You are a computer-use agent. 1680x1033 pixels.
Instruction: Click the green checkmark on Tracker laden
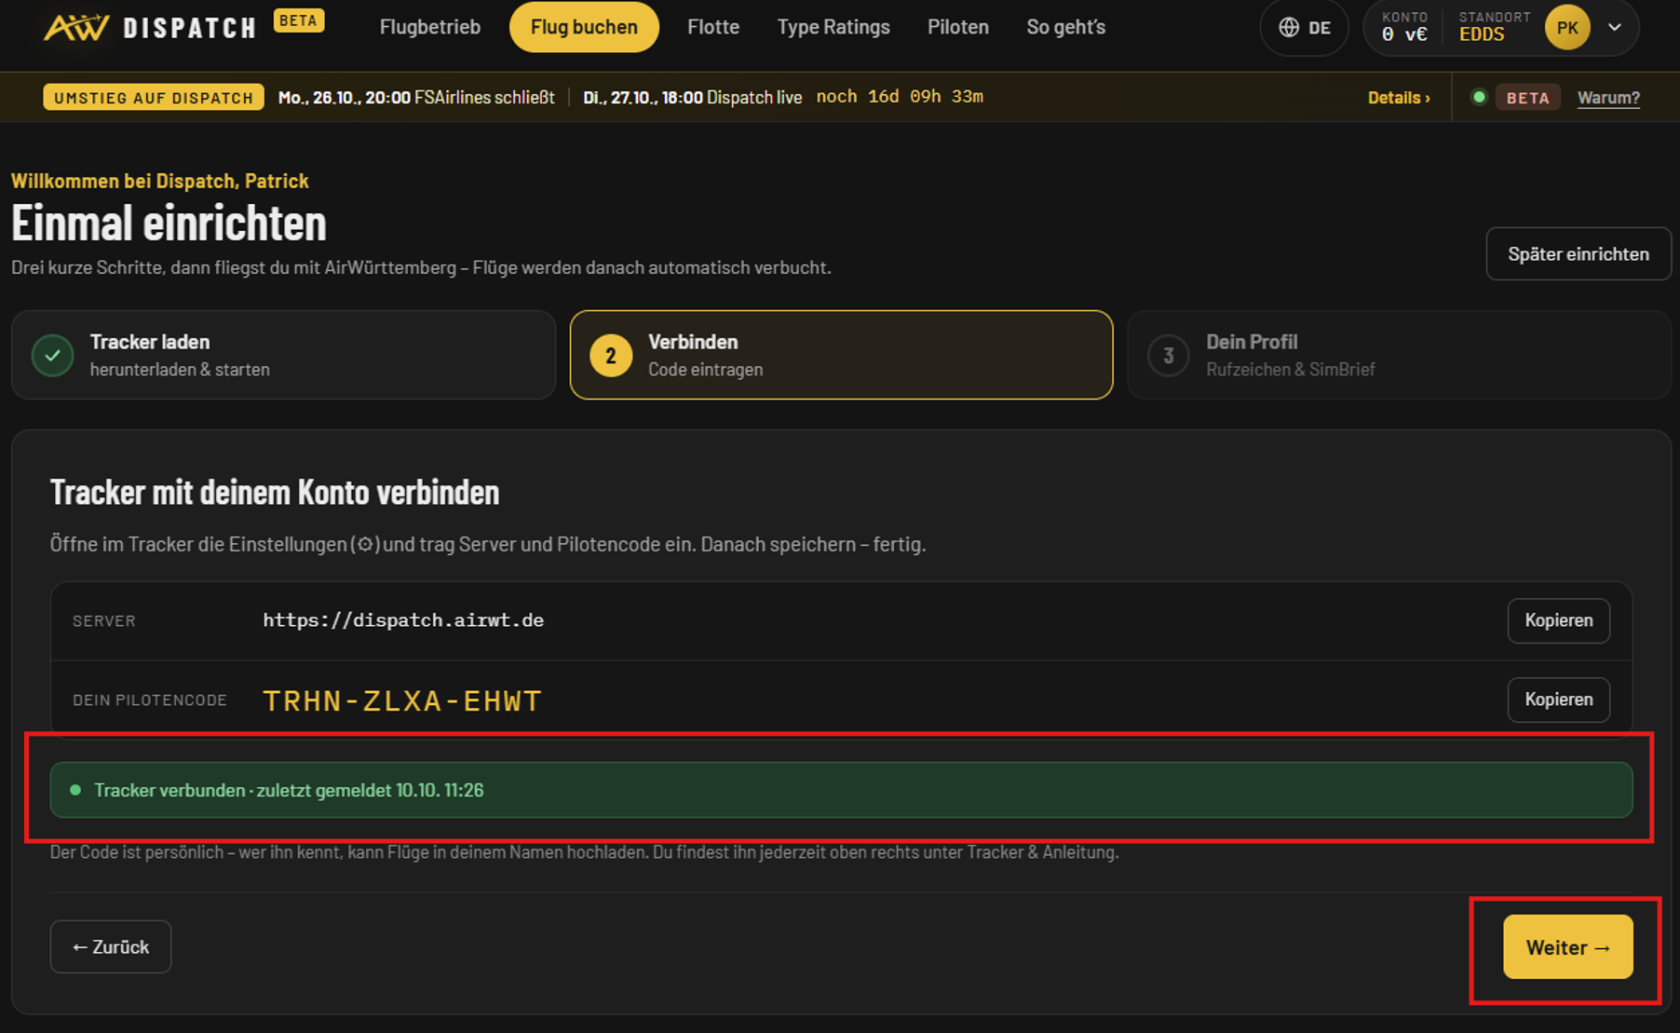tap(53, 355)
